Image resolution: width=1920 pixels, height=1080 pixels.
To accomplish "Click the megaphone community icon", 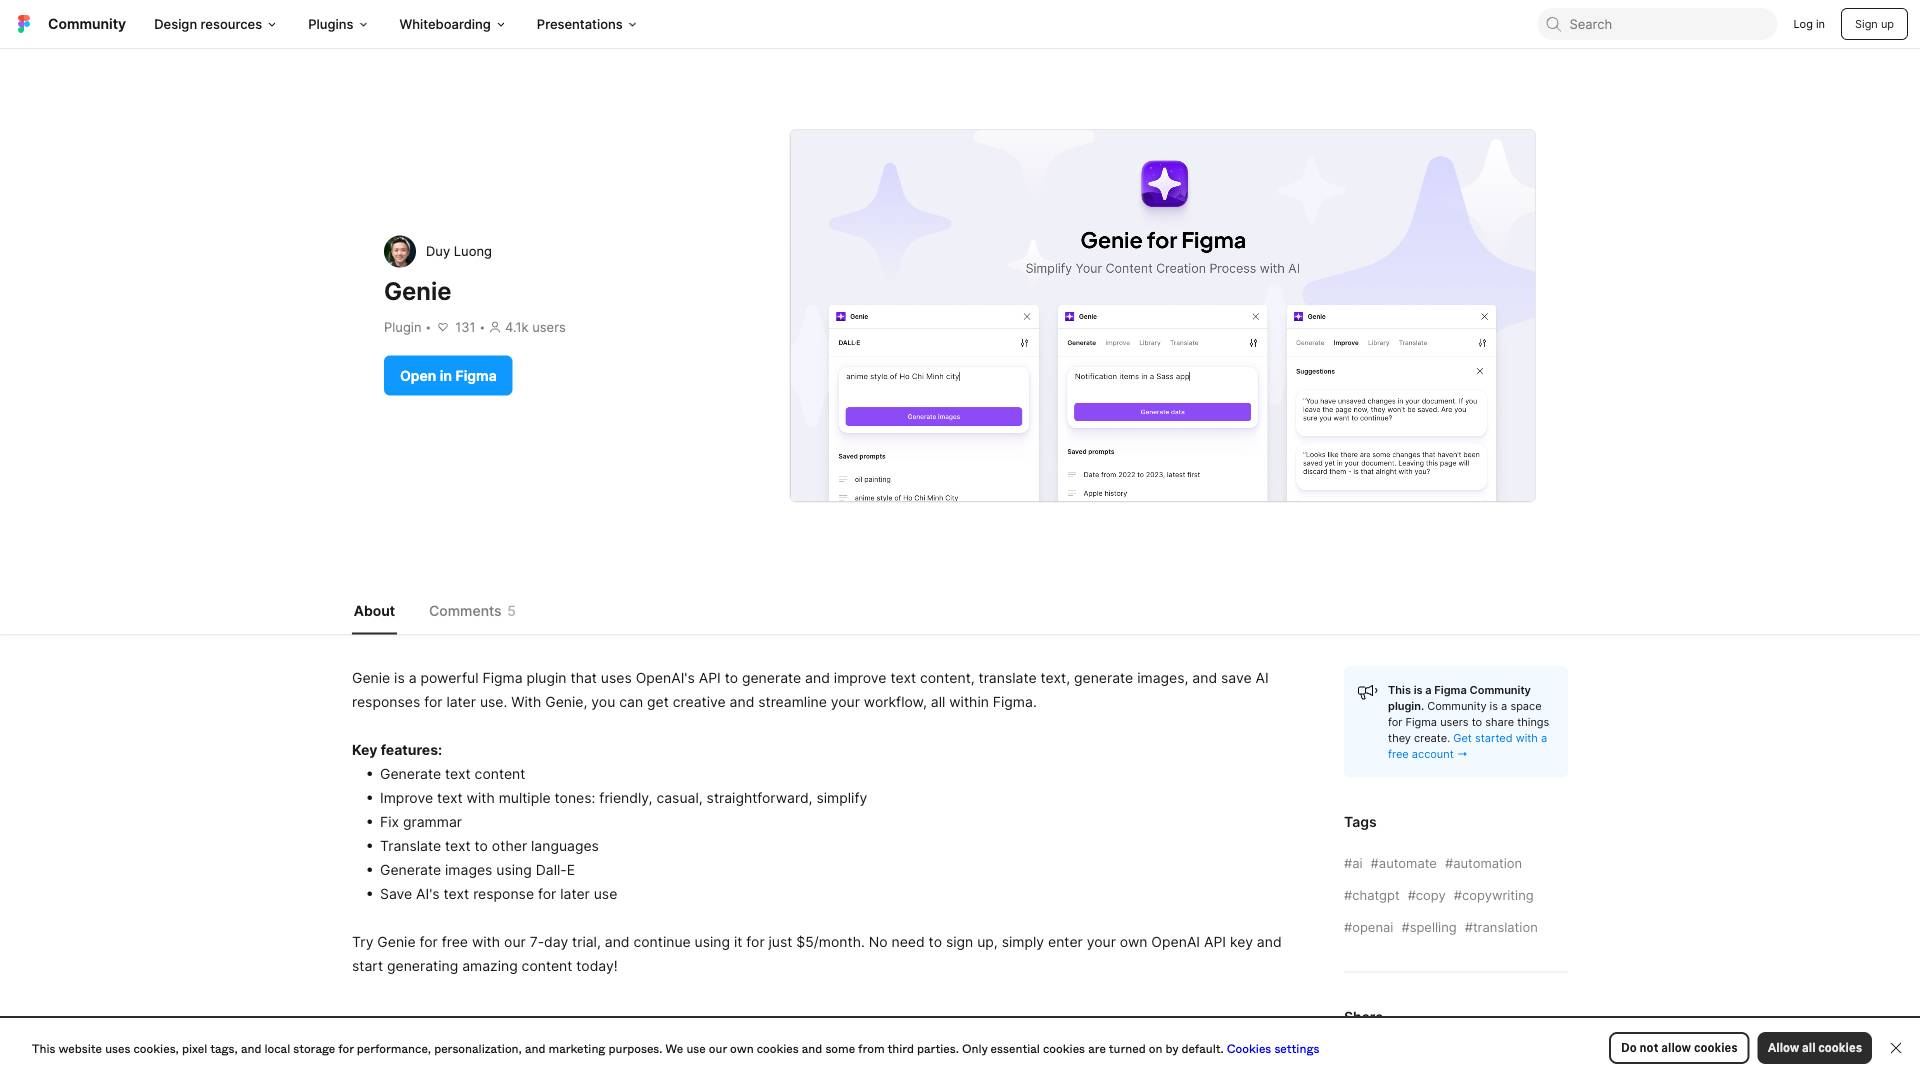I will (1367, 692).
